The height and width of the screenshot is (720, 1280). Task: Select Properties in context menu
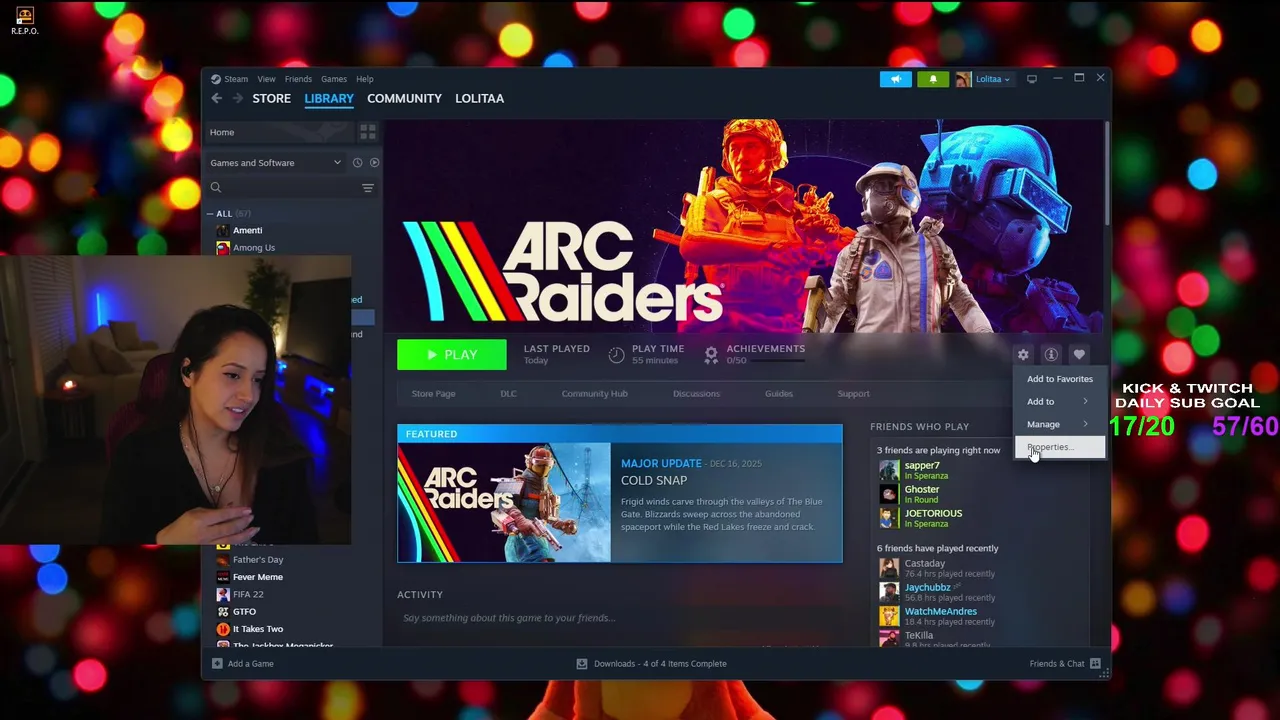1059,447
